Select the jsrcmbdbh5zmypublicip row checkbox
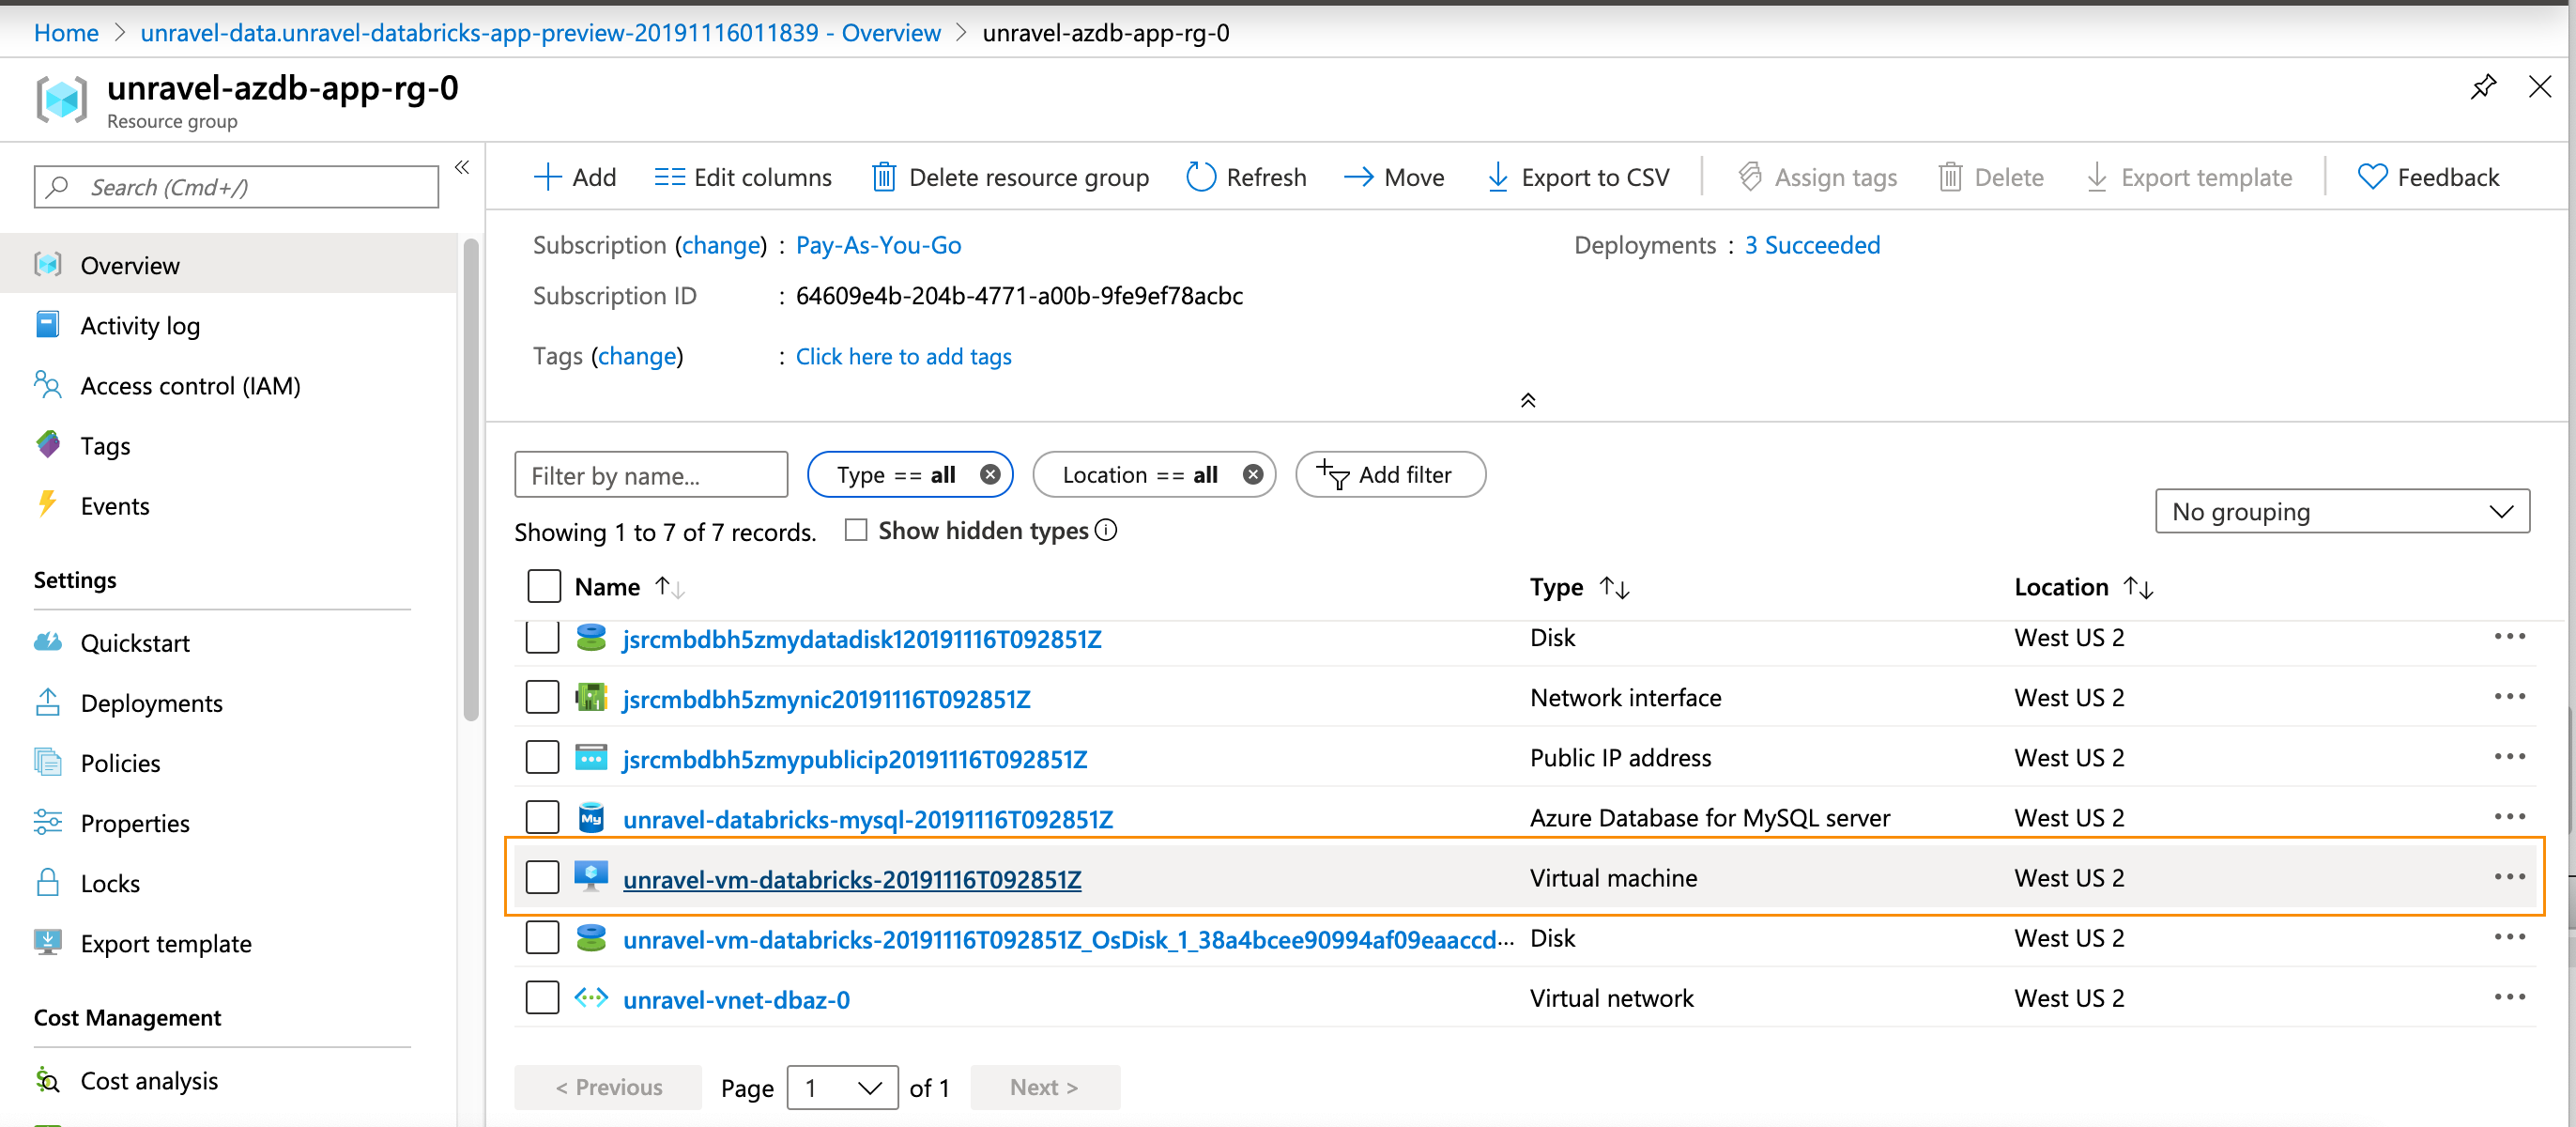The image size is (2576, 1127). pos(543,757)
